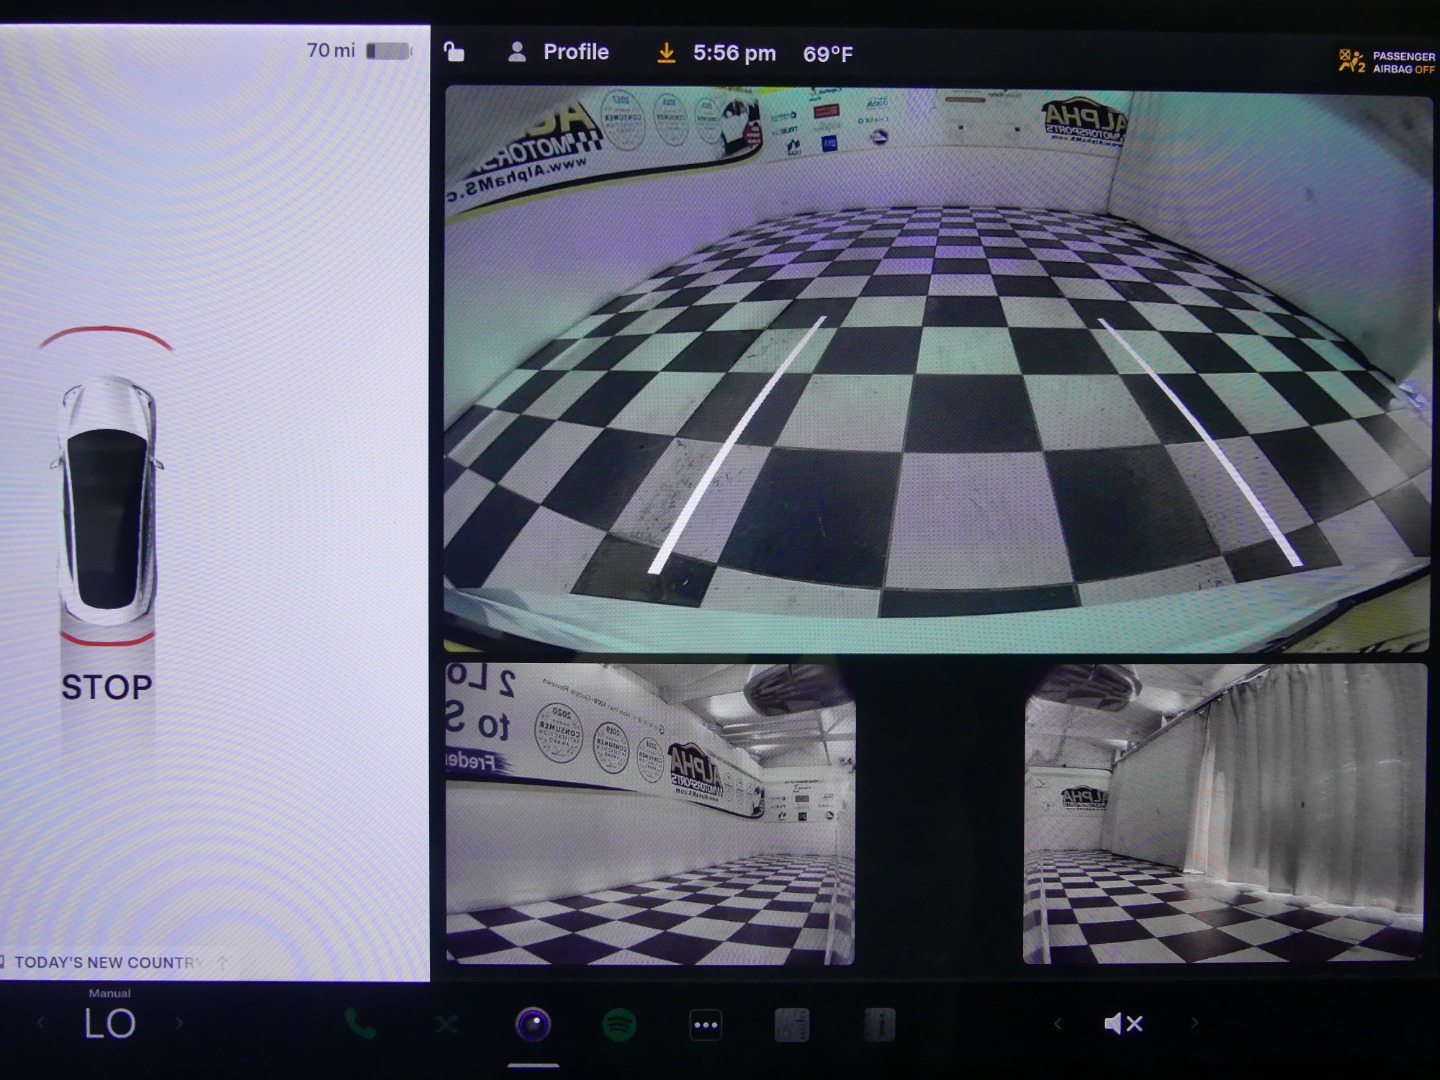Tap the passenger airbag off indicator

(1387, 62)
